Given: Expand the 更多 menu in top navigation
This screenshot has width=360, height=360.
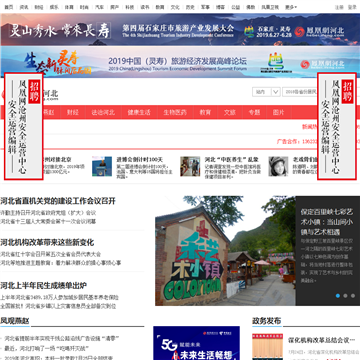Looking at the screenshot, I should (291, 7).
